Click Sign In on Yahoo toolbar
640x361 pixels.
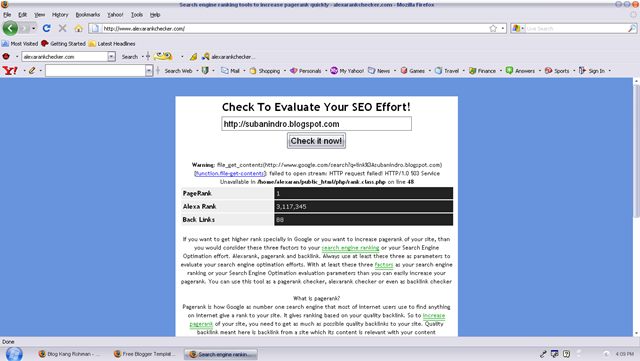(592, 71)
